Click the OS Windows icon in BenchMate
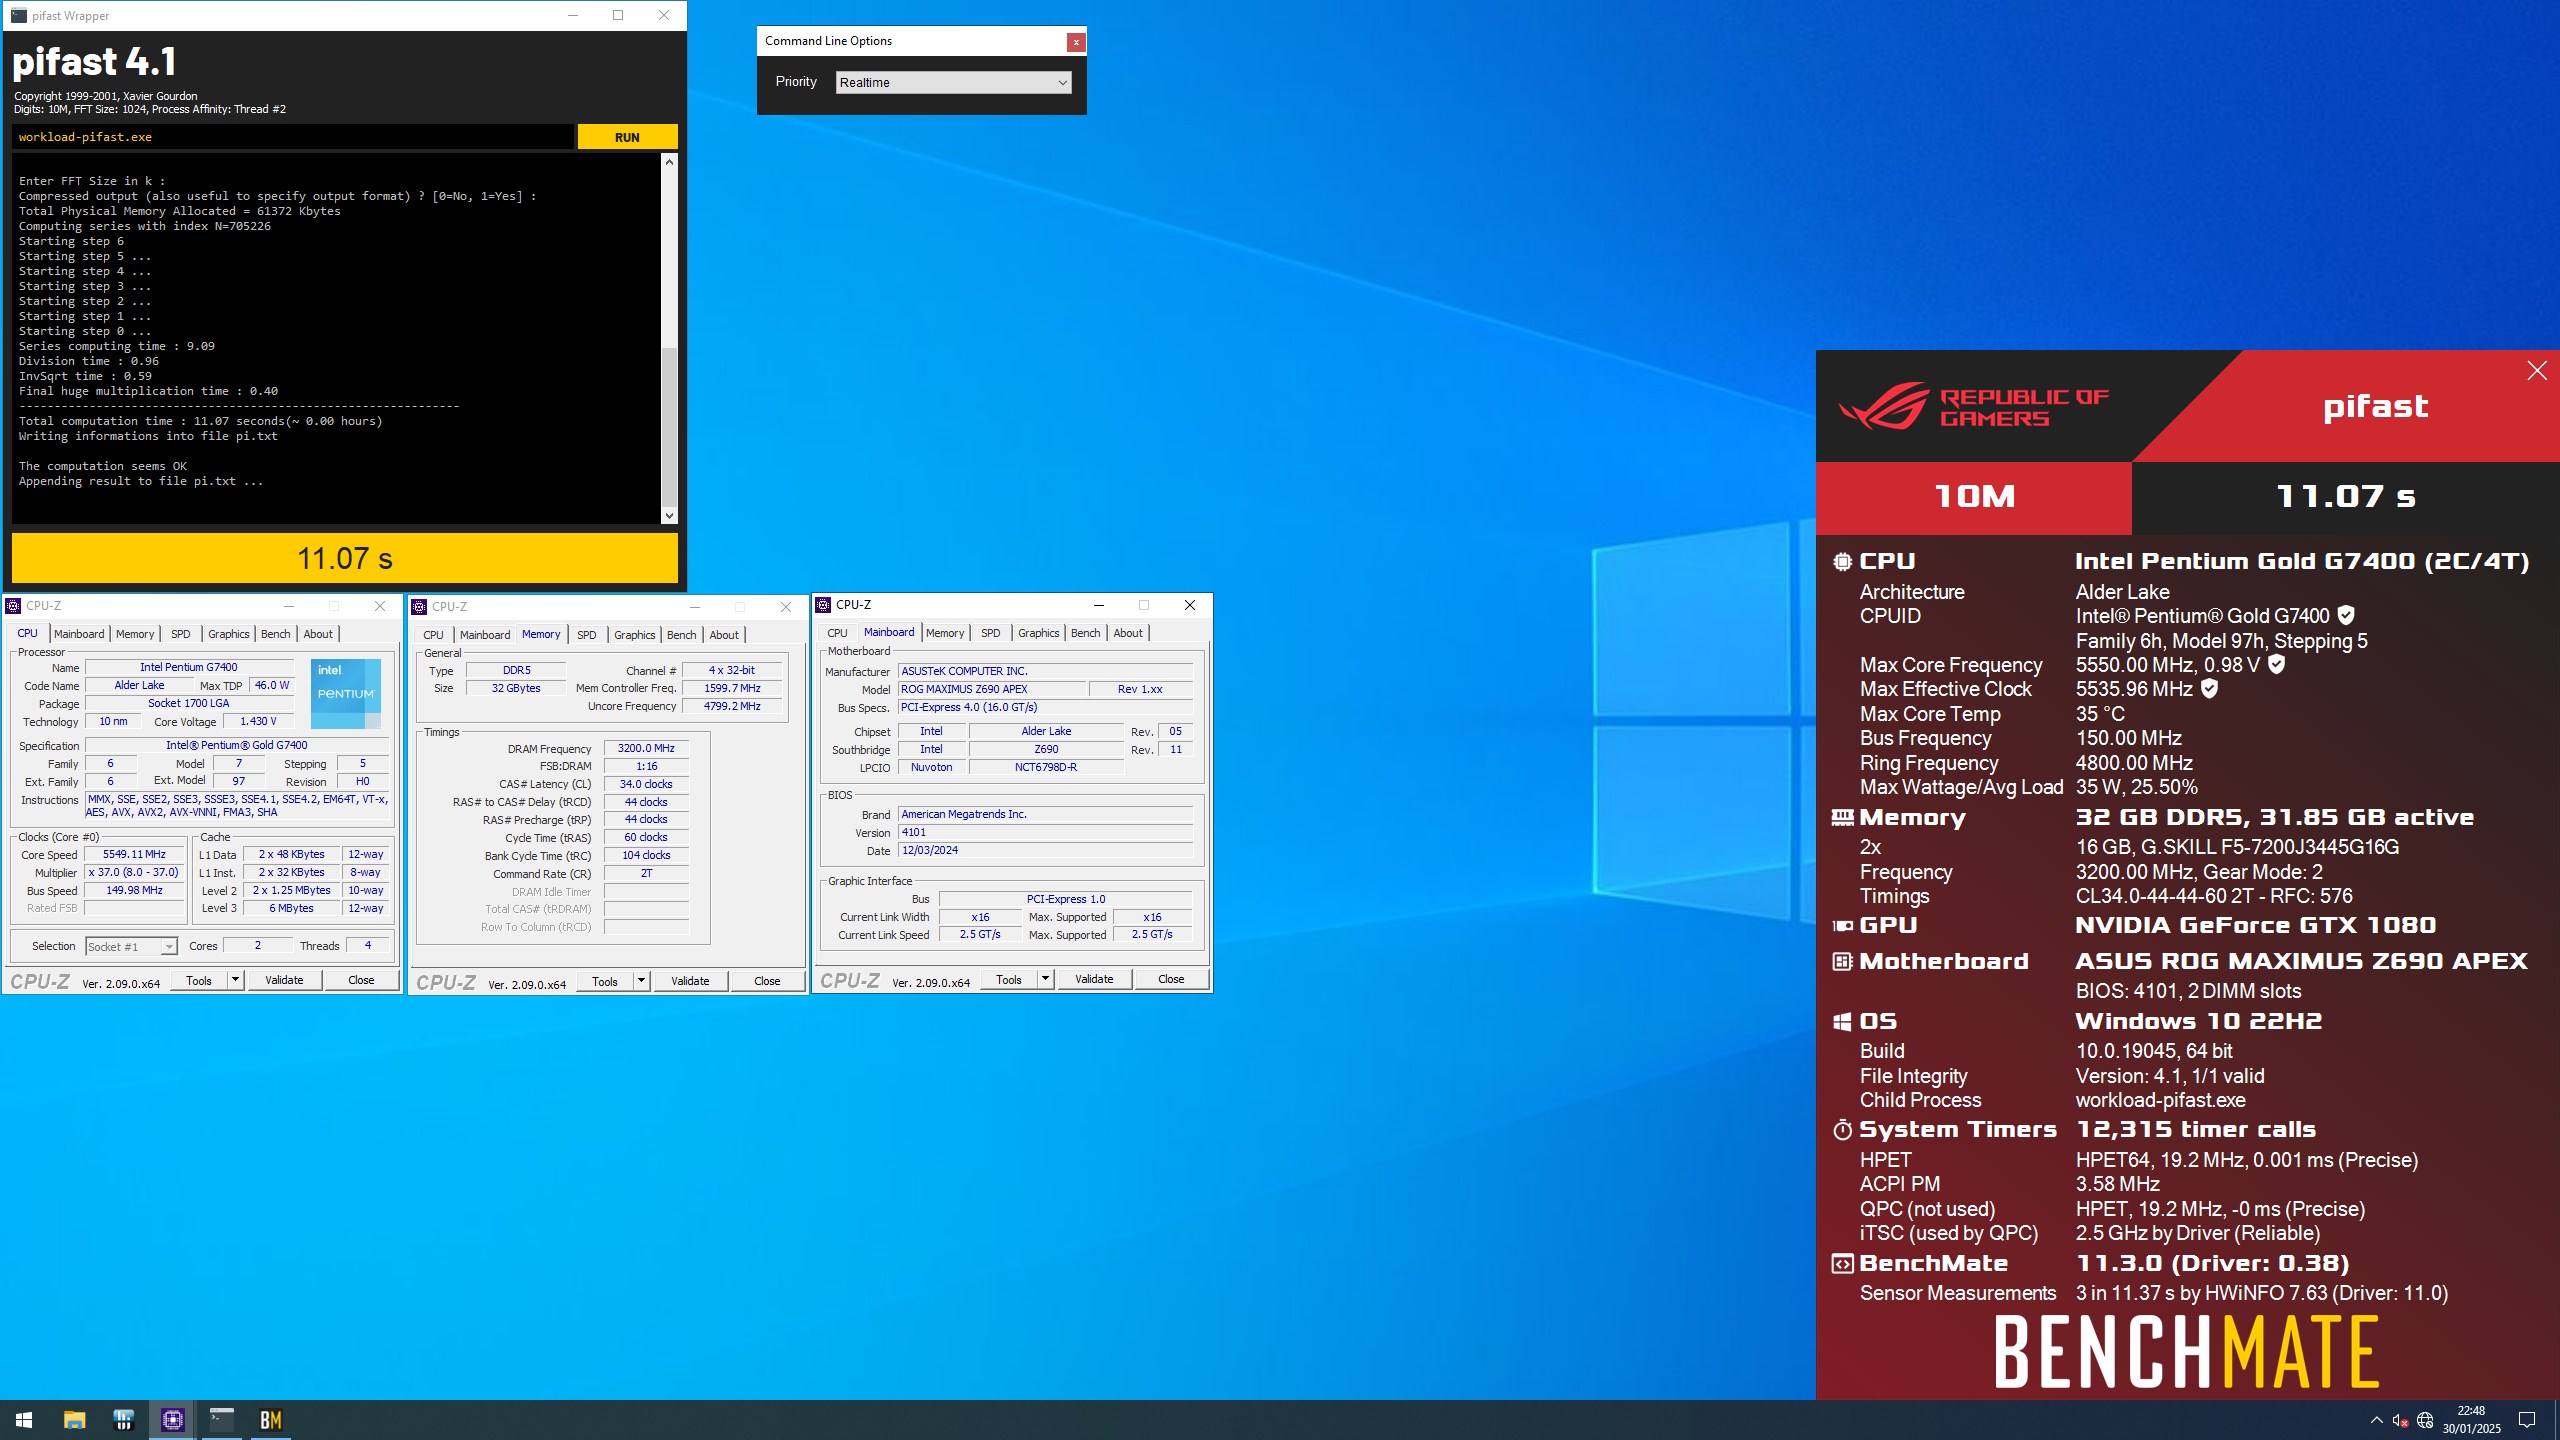Image resolution: width=2560 pixels, height=1440 pixels. 1842,1022
